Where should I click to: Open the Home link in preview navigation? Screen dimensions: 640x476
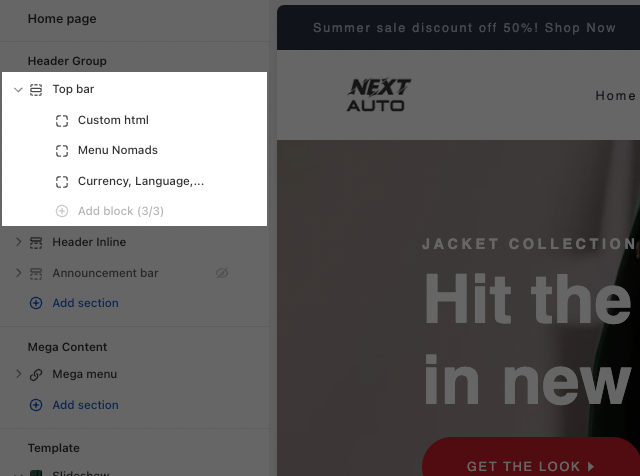click(x=615, y=96)
